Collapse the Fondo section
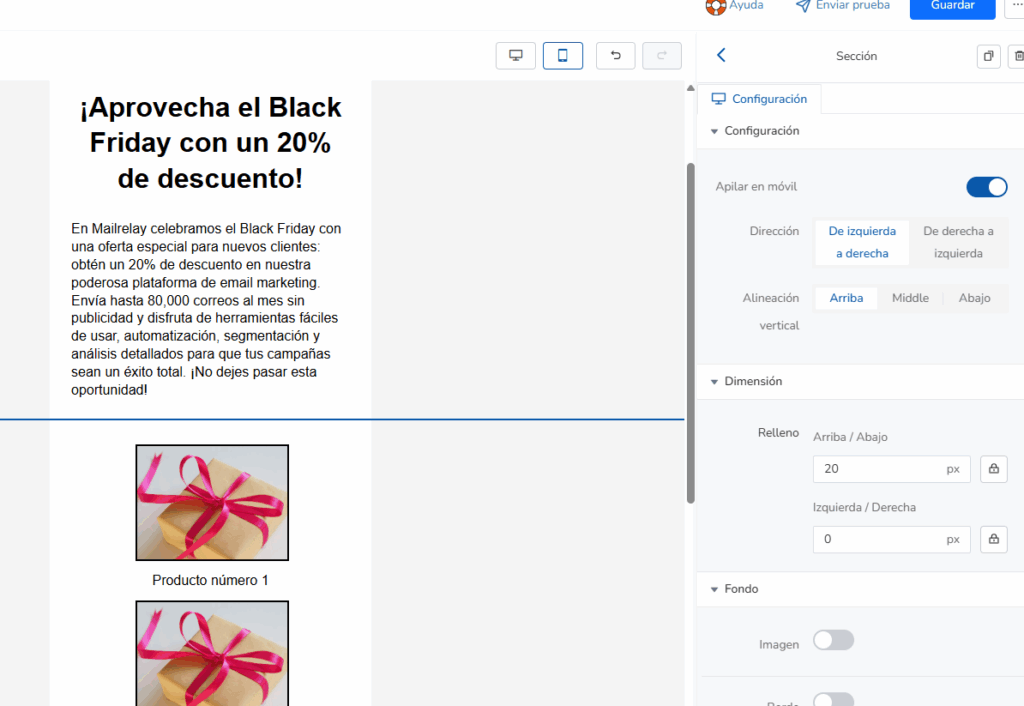Screen dimensions: 1024x706 pos(714,589)
